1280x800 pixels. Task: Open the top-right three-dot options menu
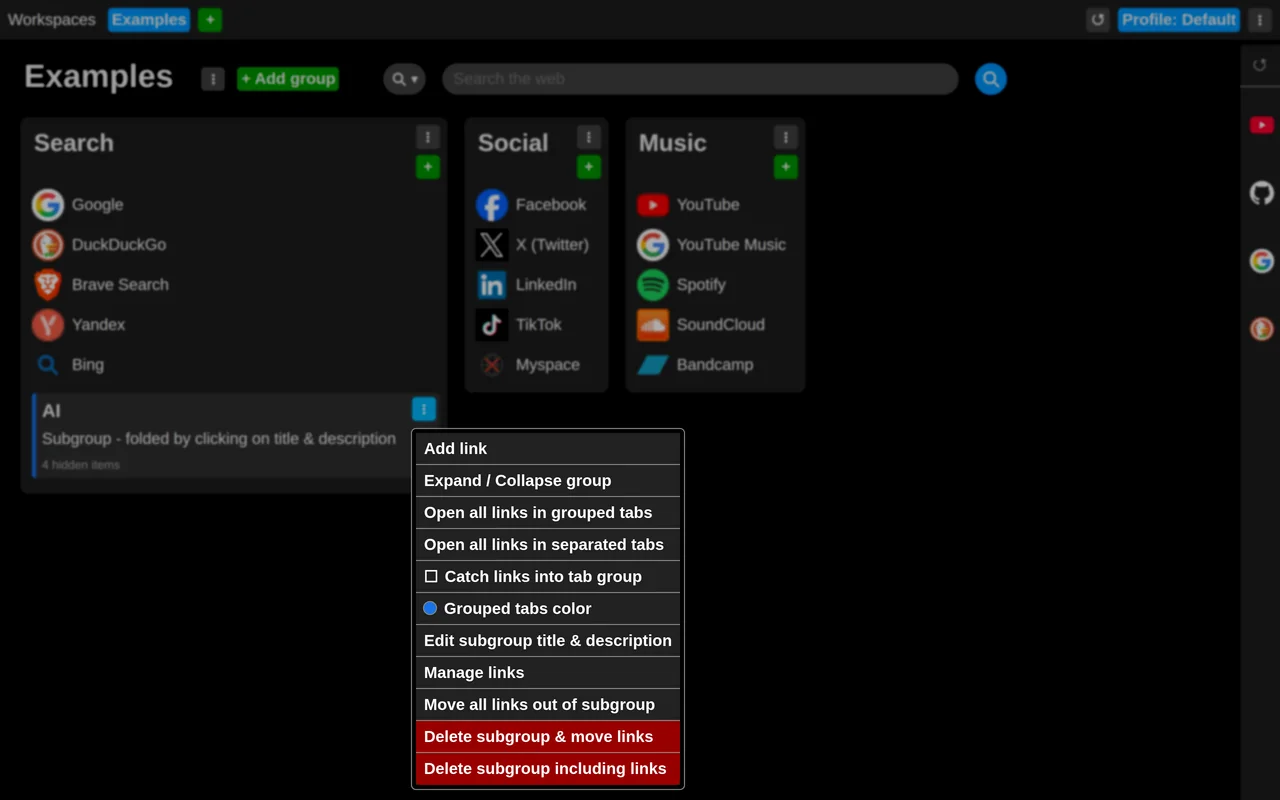point(1260,20)
